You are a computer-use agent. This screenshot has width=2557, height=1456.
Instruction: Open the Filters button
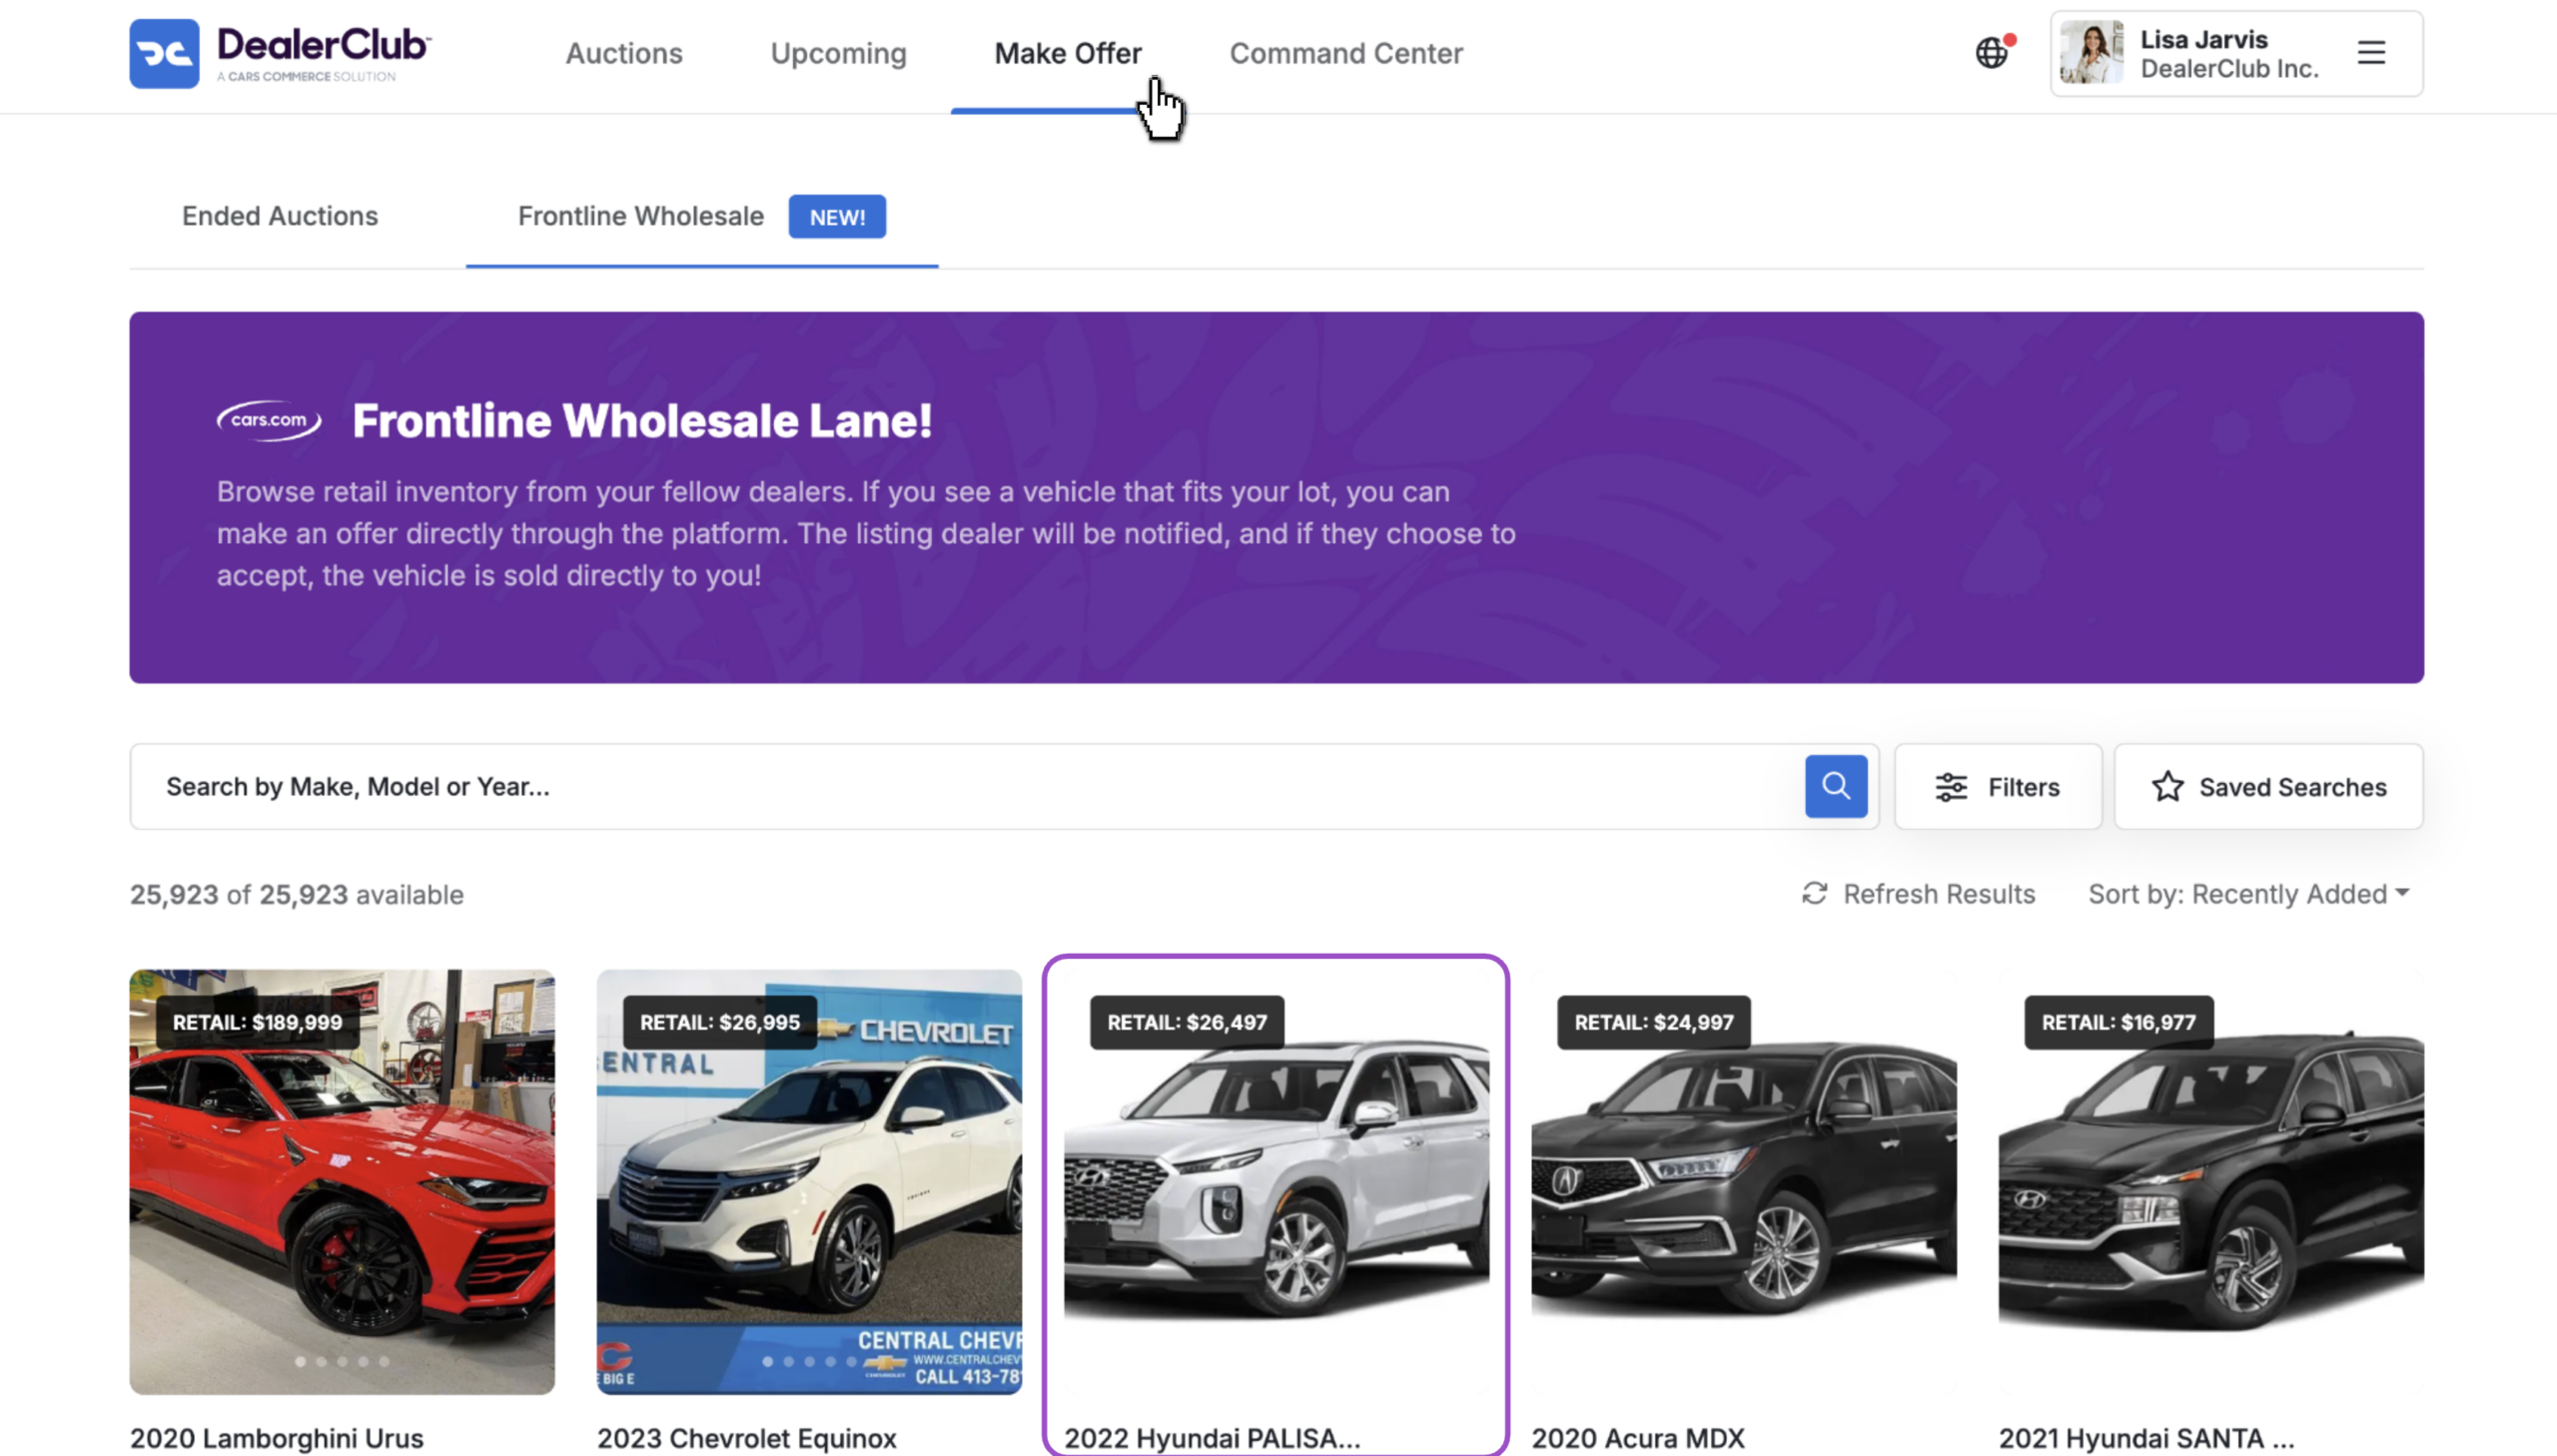coord(1997,786)
